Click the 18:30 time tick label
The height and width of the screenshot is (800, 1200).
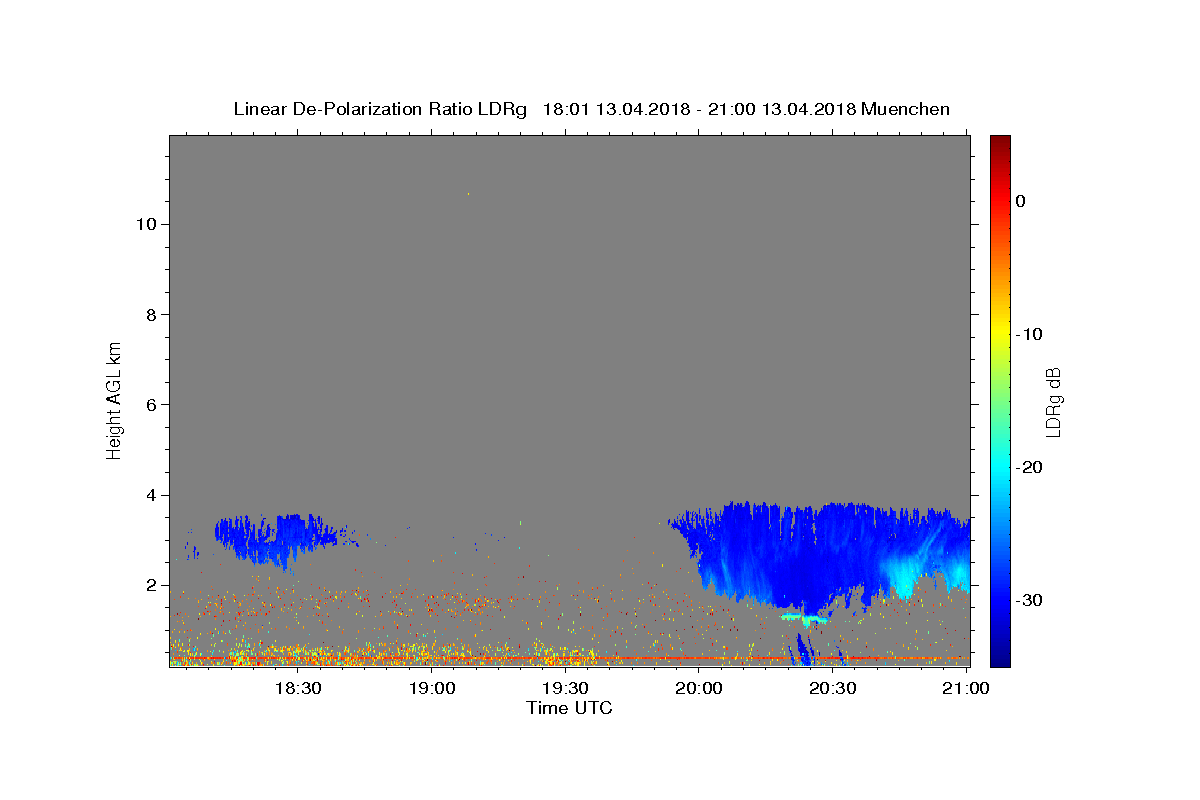point(297,688)
